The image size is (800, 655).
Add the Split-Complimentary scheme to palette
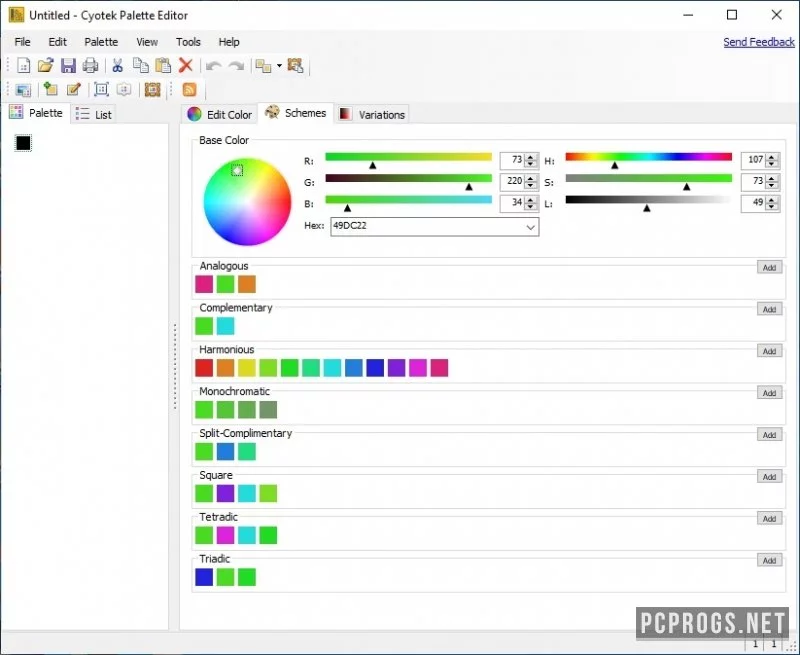(x=769, y=435)
